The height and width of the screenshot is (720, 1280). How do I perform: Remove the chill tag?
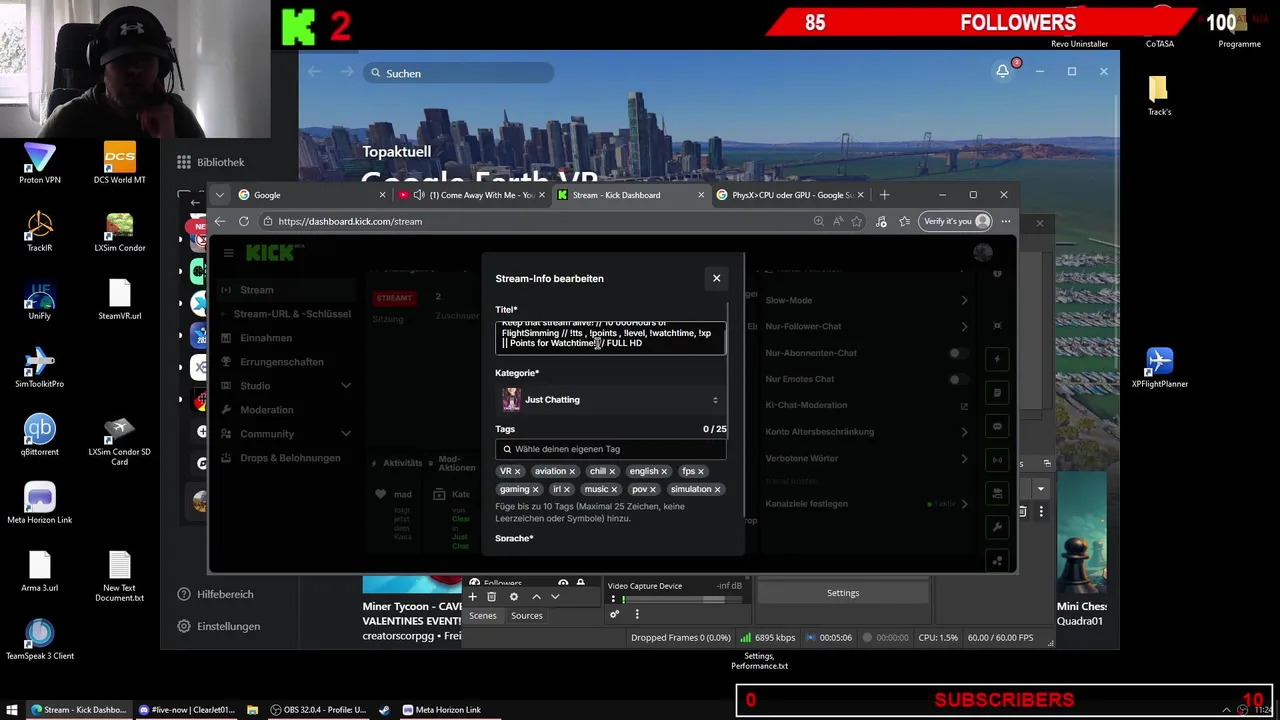coord(612,471)
